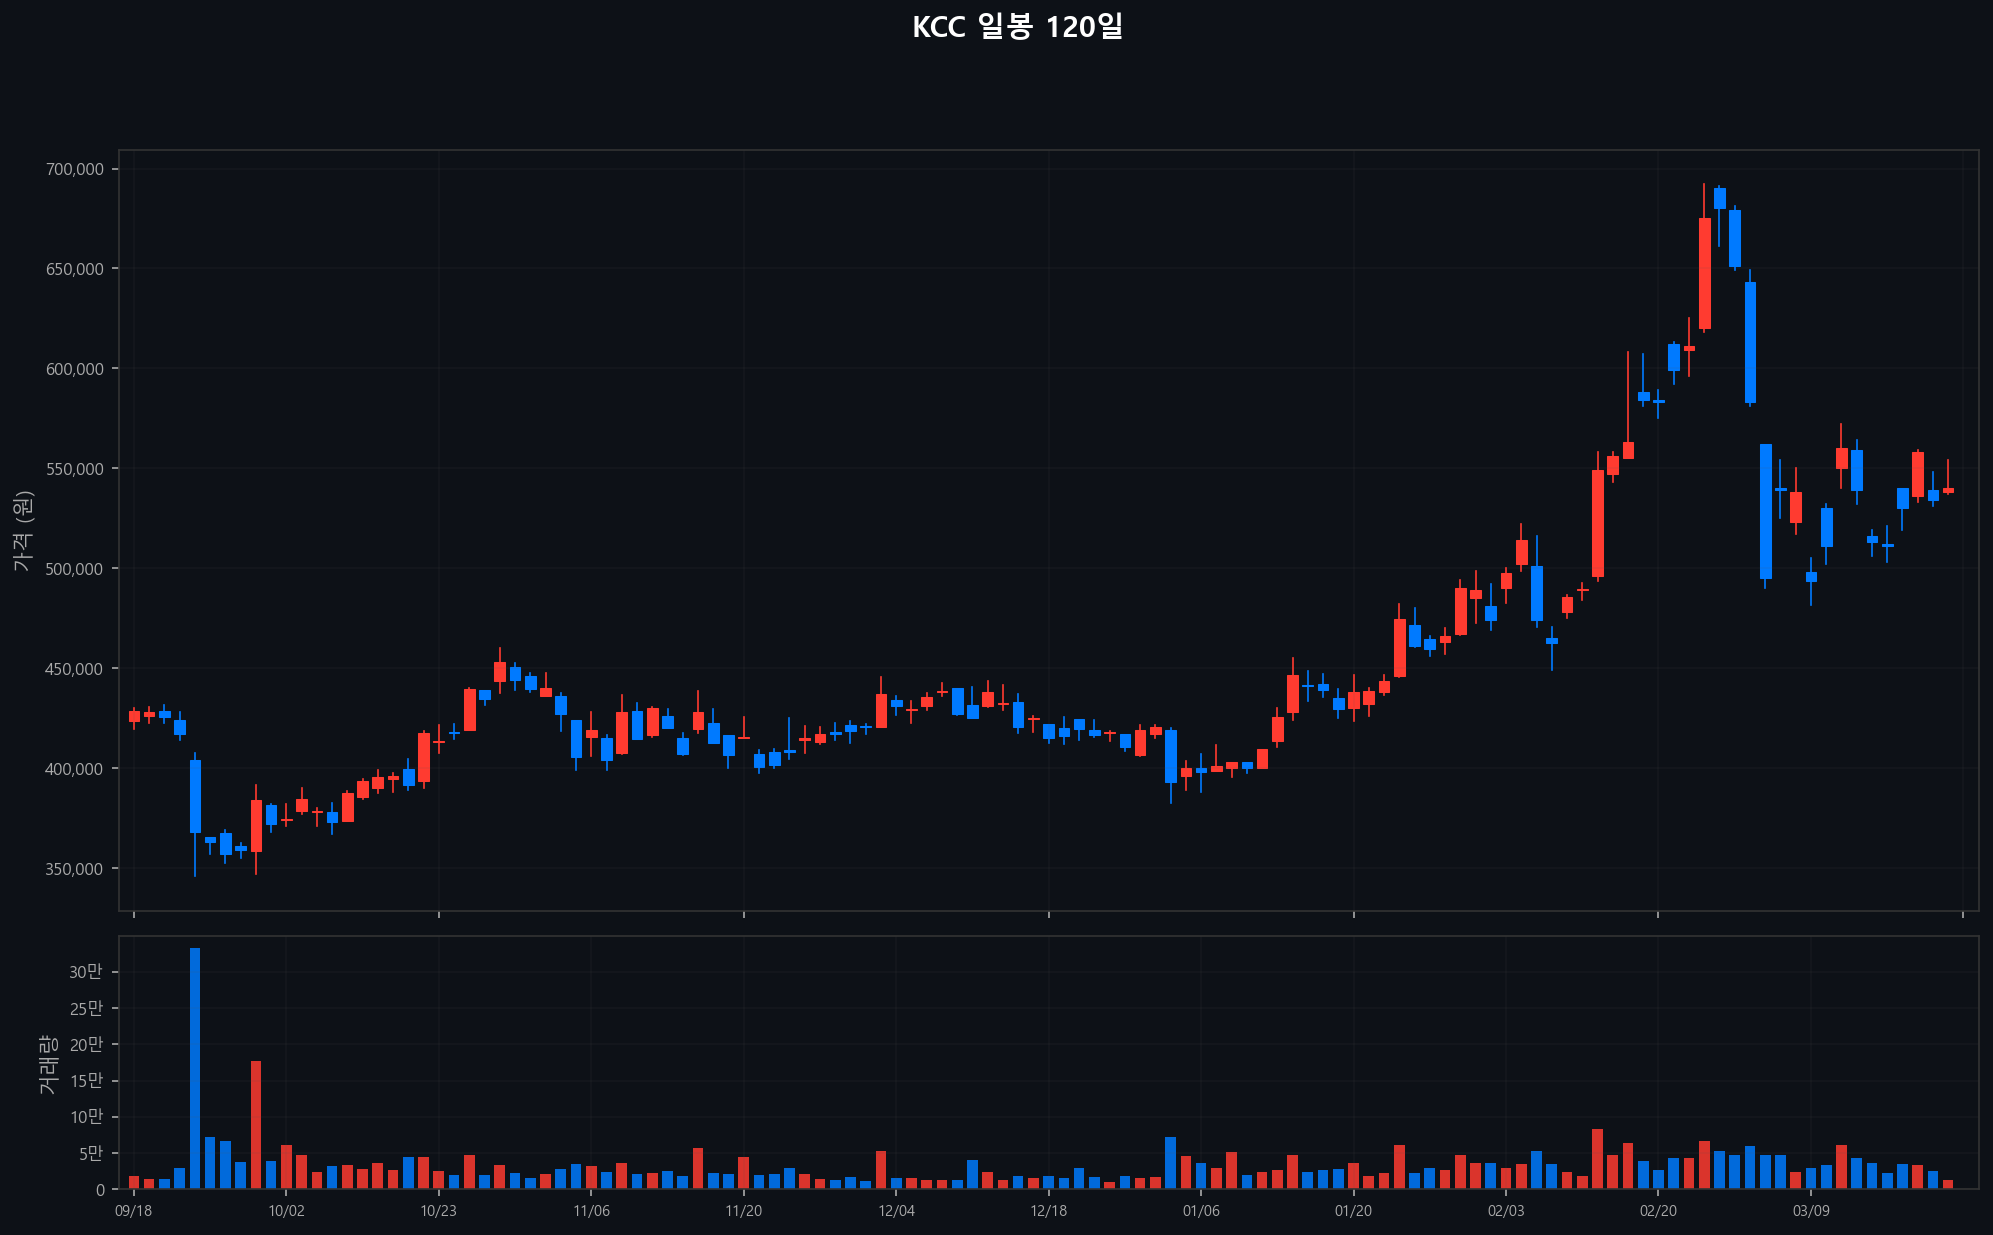Click the 02/20 date label
1993x1235 pixels.
(x=1658, y=1211)
